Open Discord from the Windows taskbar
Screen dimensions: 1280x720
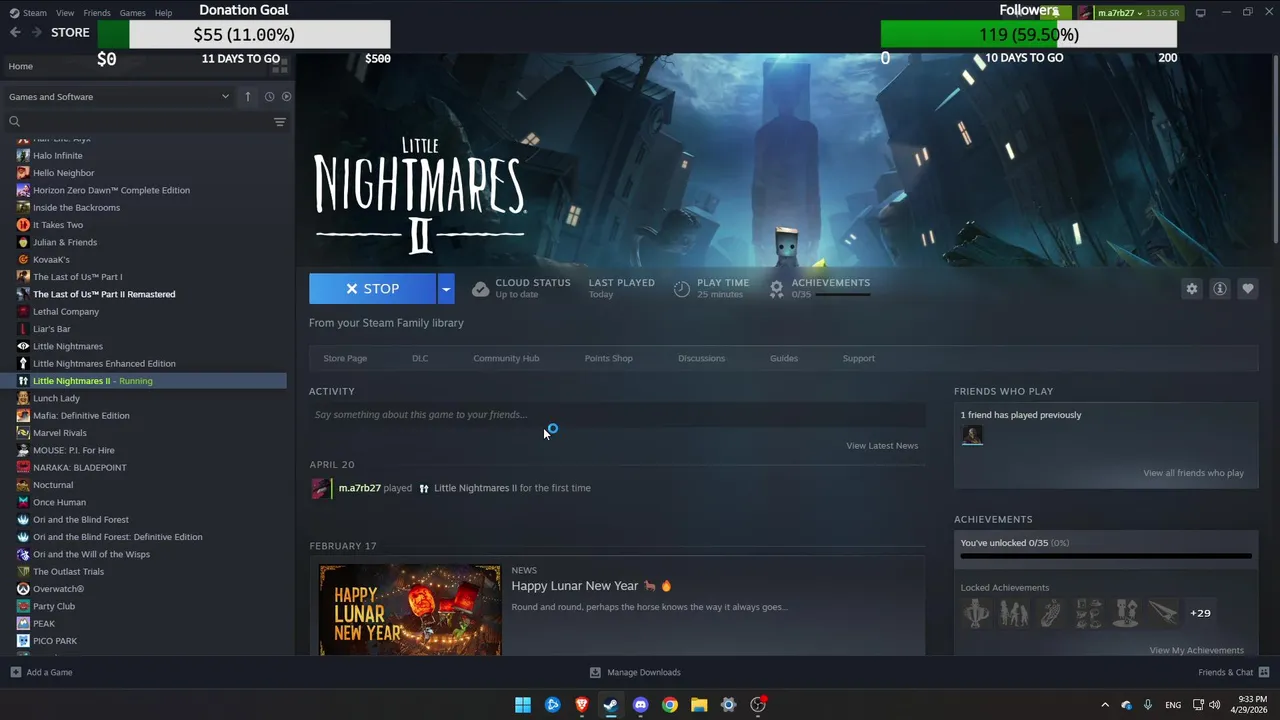(640, 705)
